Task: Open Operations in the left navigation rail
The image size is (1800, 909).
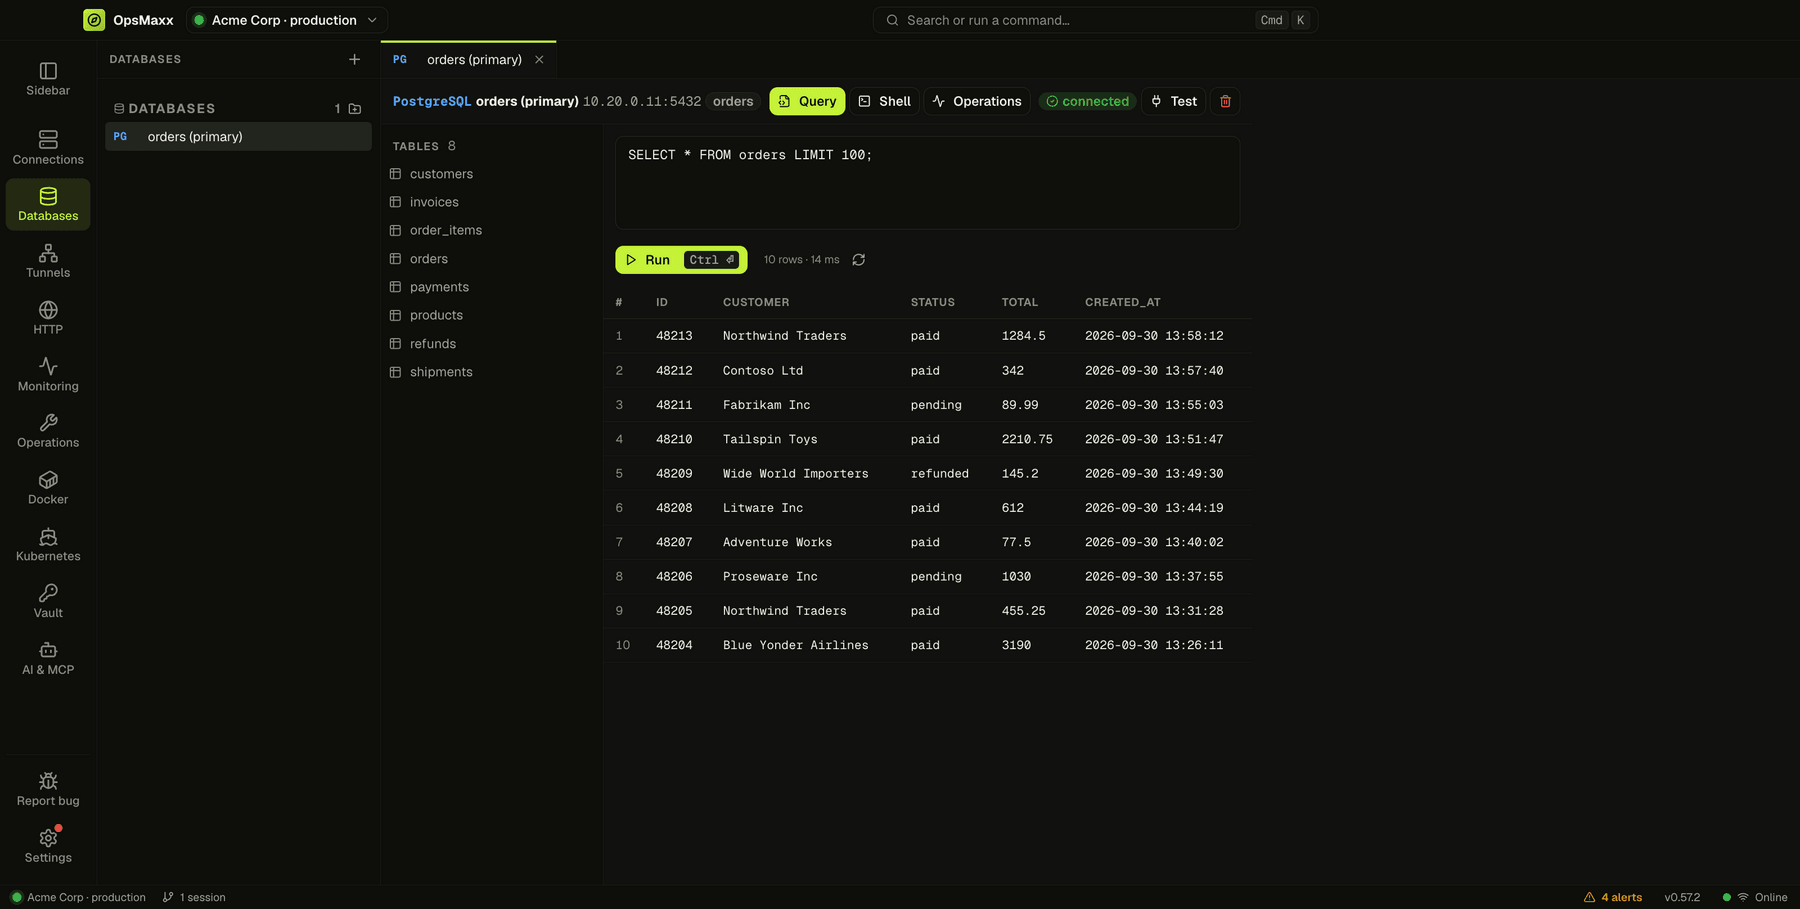Action: [x=48, y=431]
